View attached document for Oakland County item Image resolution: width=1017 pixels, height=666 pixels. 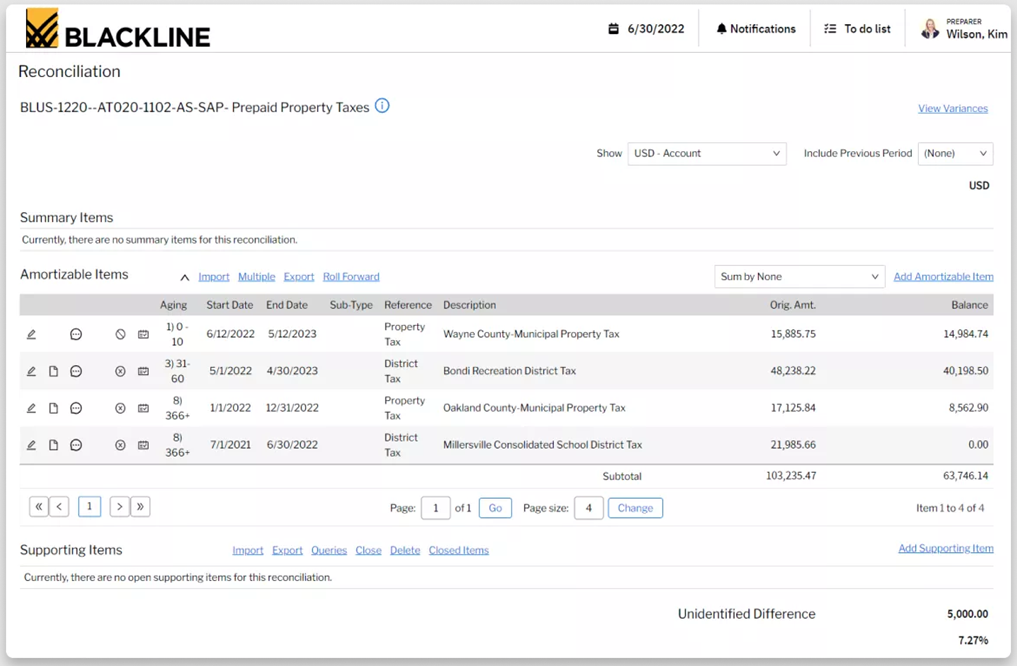53,407
